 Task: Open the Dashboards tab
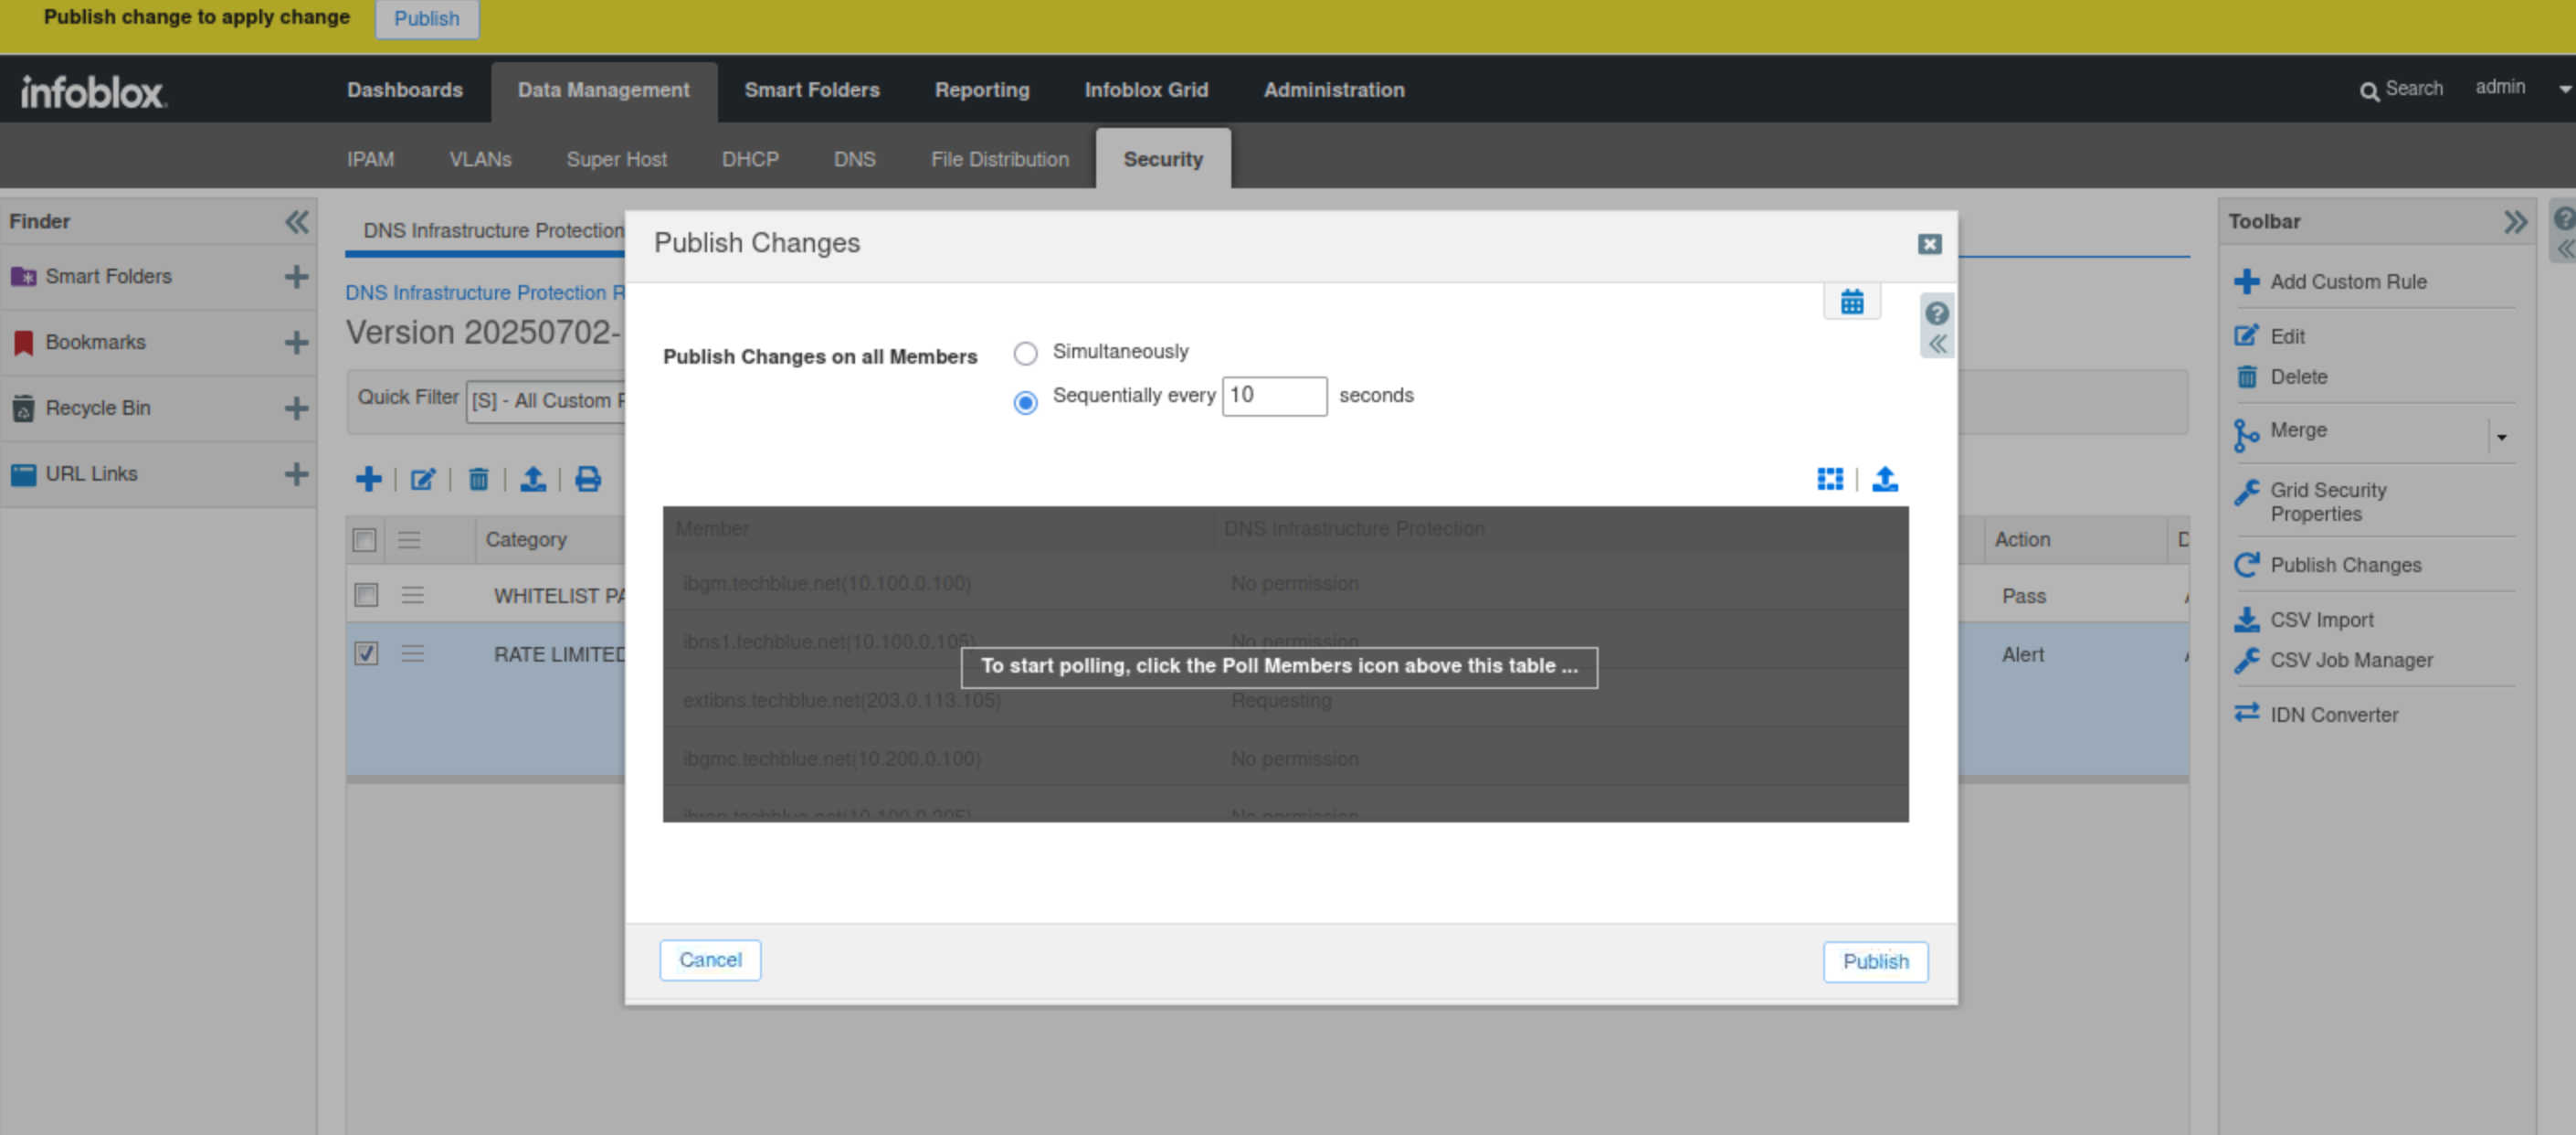click(405, 90)
